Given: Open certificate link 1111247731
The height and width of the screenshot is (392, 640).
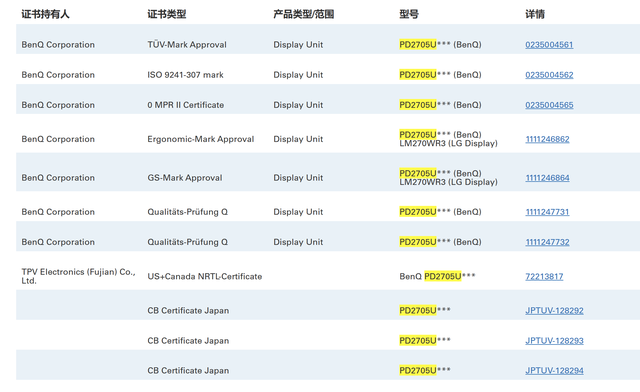Looking at the screenshot, I should coord(547,212).
